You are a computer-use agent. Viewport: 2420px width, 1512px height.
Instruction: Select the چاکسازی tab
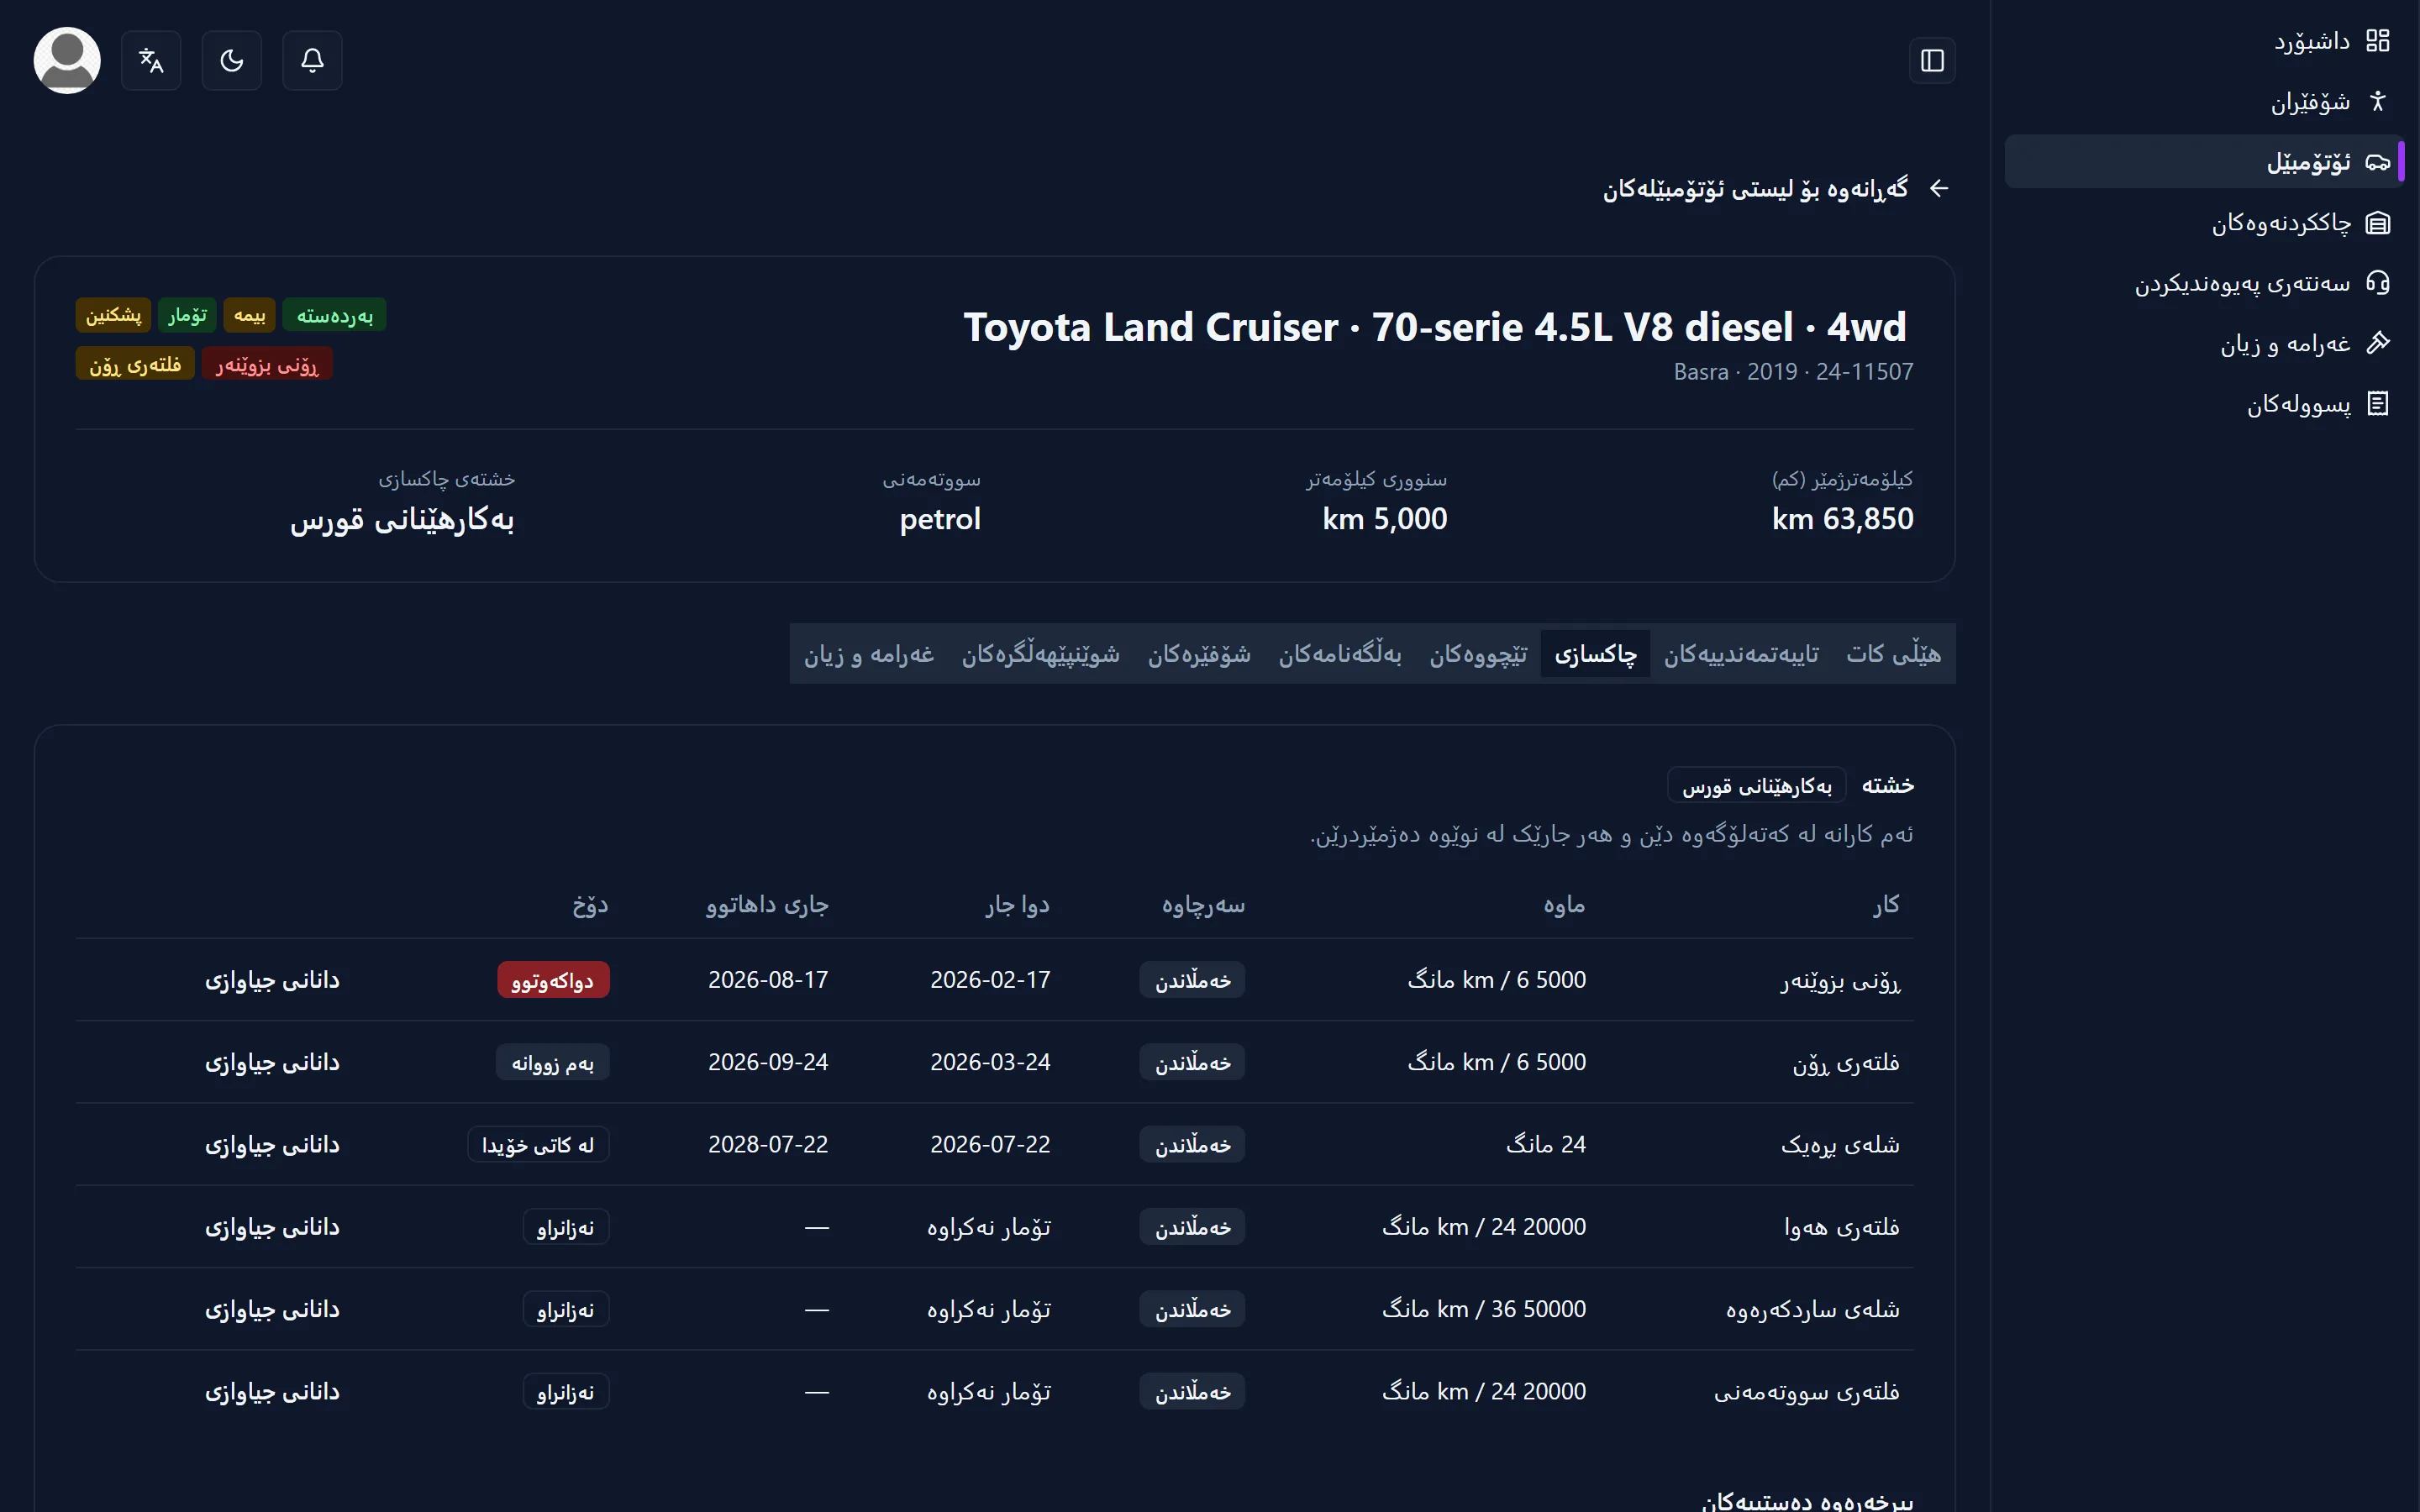tap(1595, 654)
